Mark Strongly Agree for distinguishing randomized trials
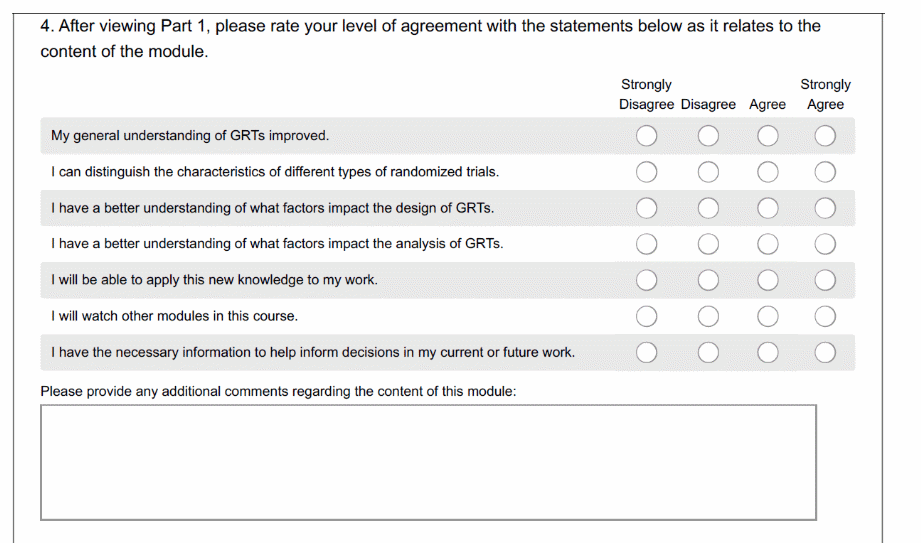Image resolution: width=921 pixels, height=543 pixels. [x=825, y=172]
